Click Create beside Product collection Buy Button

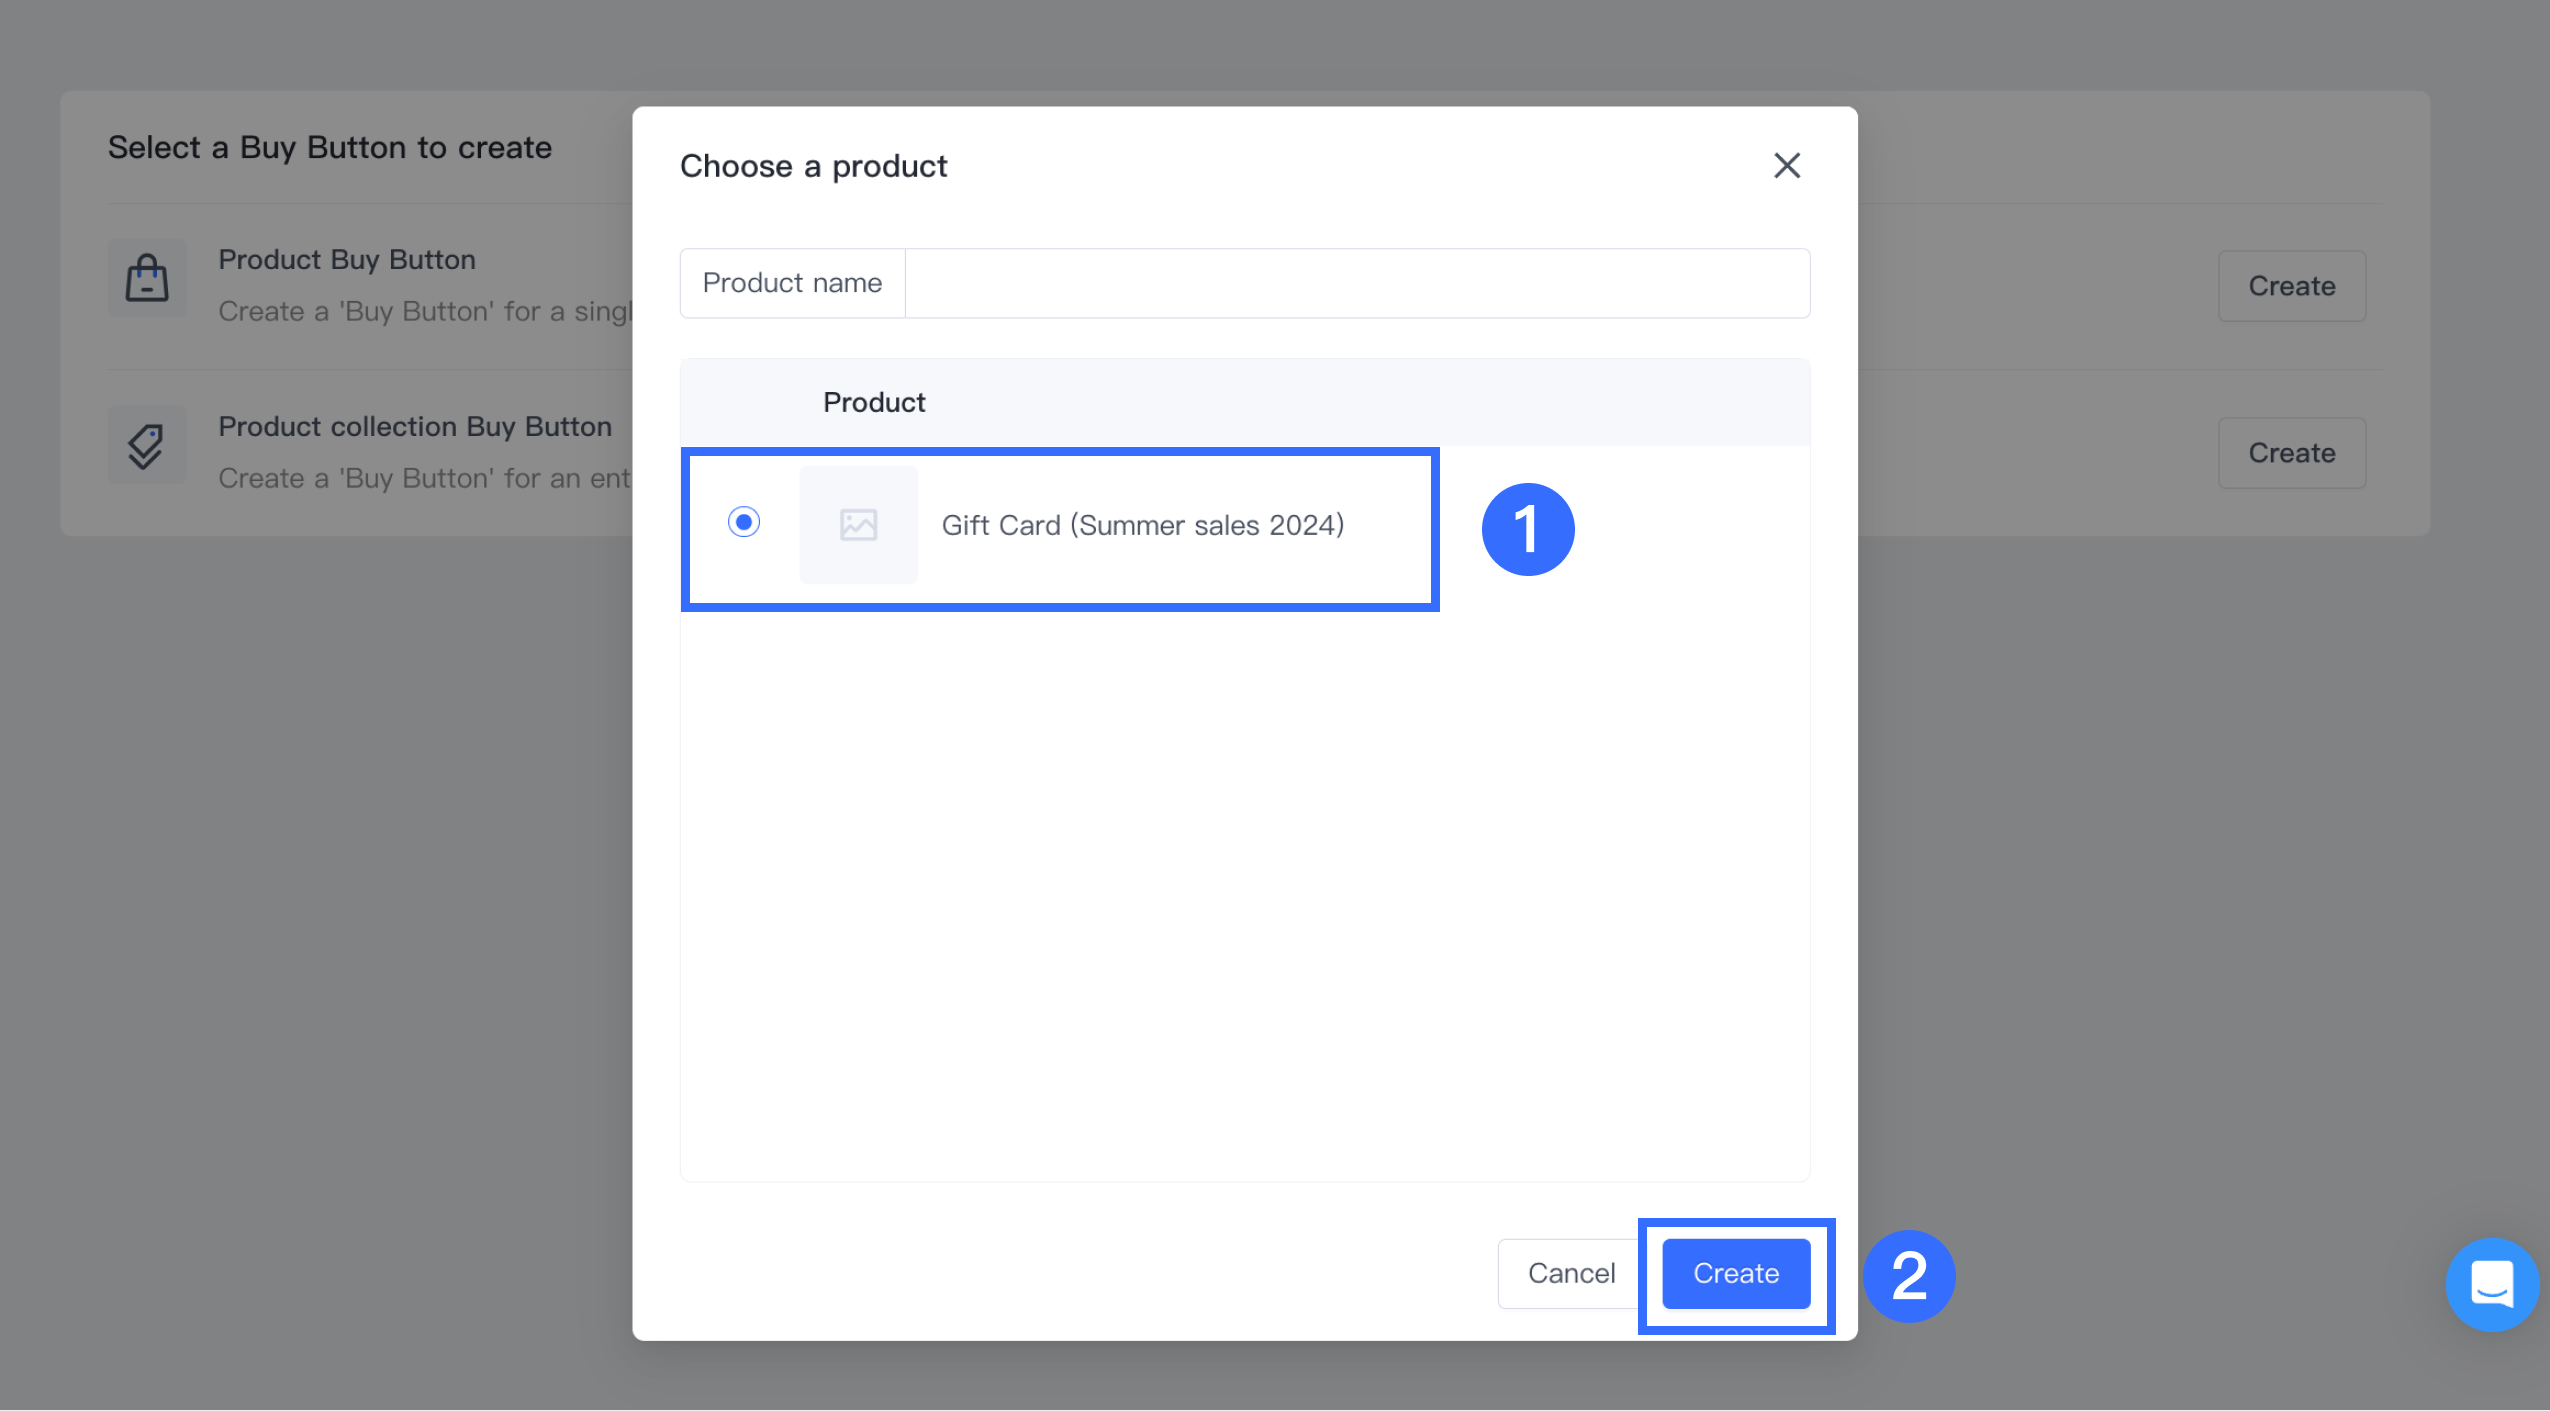coord(2291,453)
